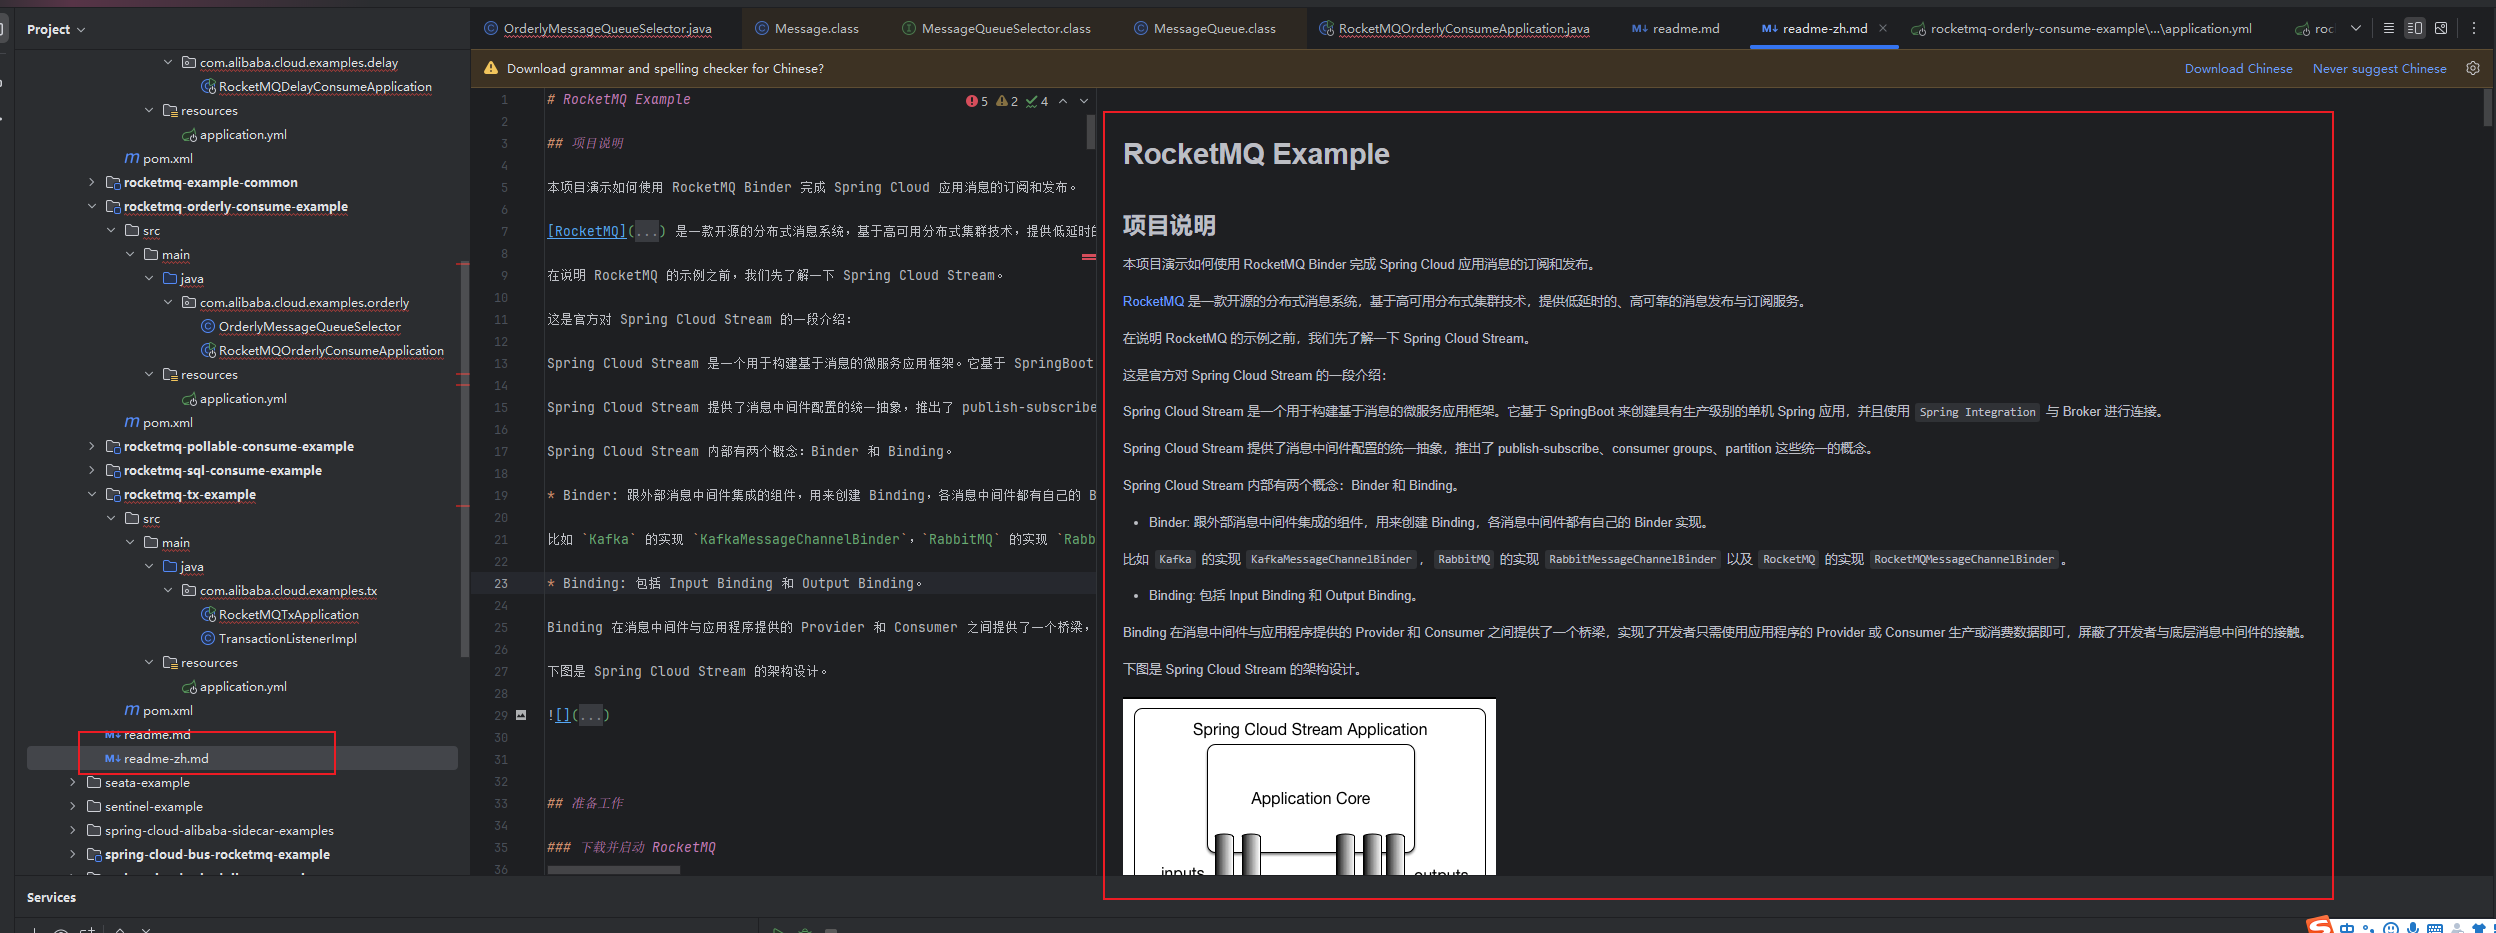Switch to MessageQueueSelector.class tab
Viewport: 2496px width, 933px height.
tap(996, 28)
